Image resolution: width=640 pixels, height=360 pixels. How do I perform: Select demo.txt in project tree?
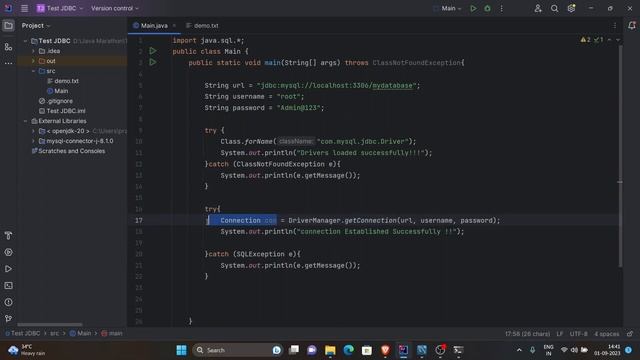(x=63, y=81)
